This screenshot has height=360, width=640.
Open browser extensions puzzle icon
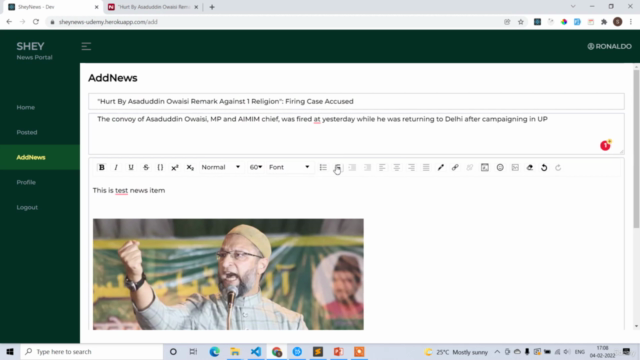pos(604,22)
